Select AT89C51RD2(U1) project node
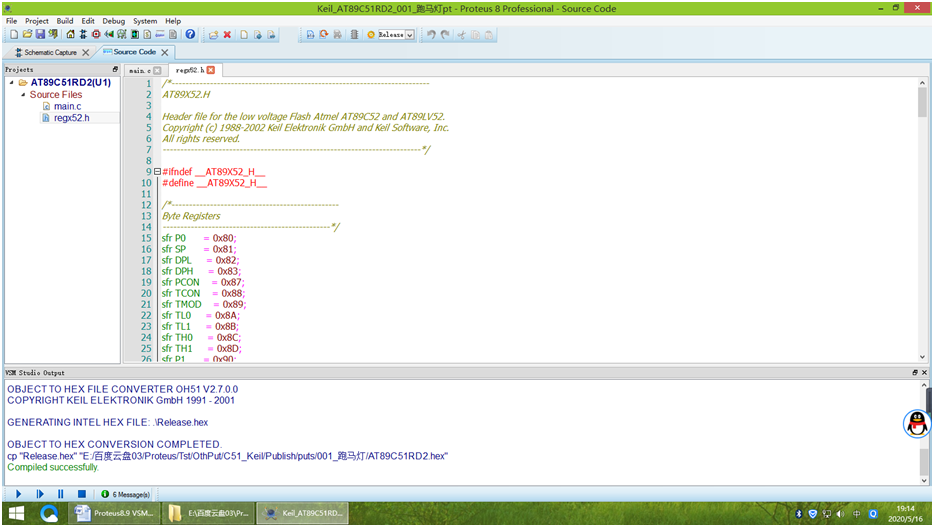 (71, 83)
